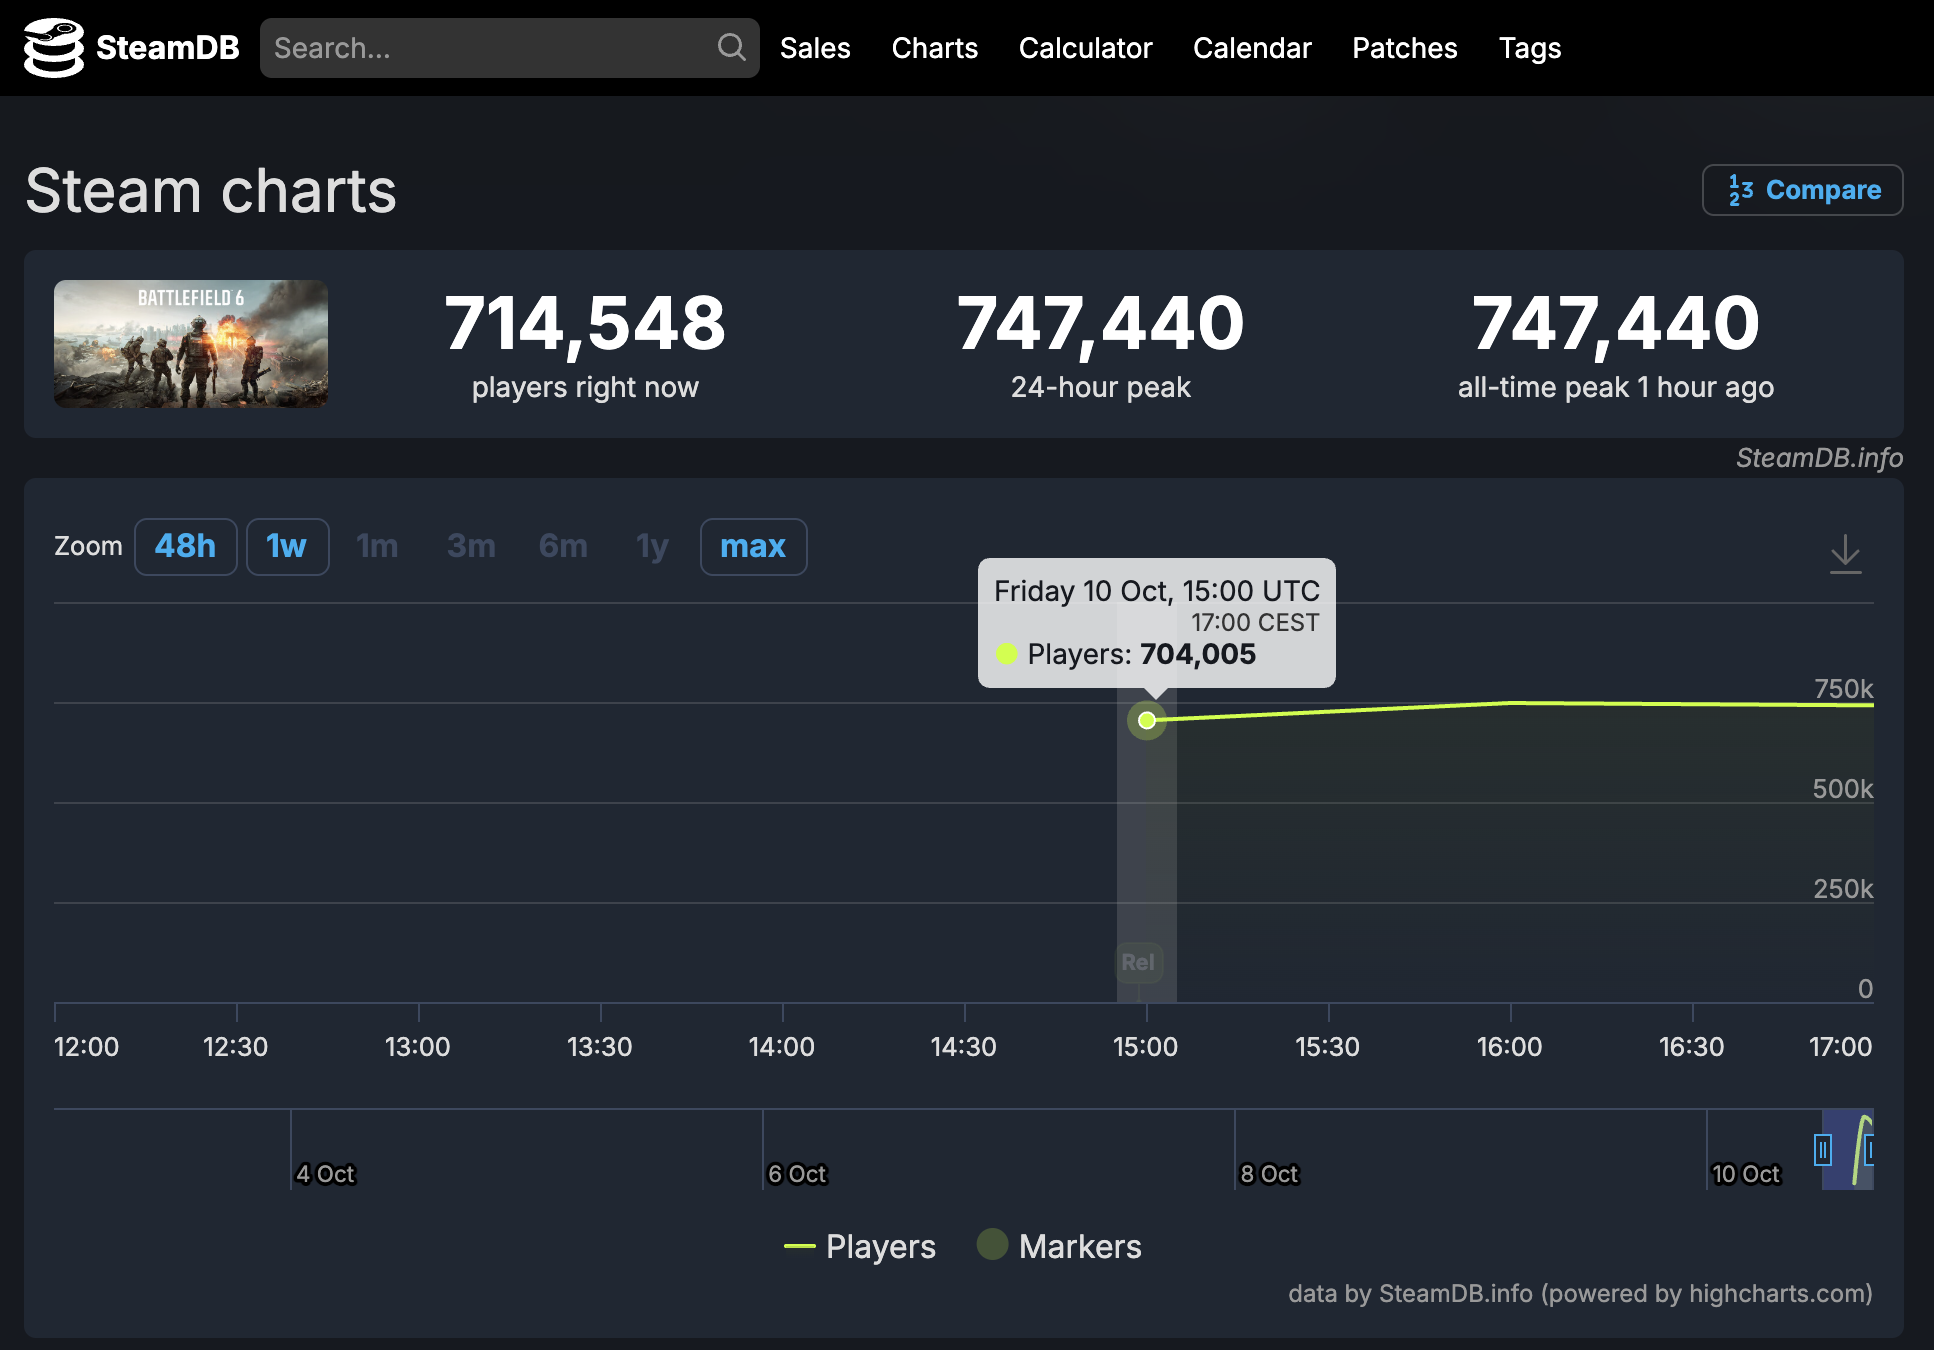Click the Rel release marker on chart
The width and height of the screenshot is (1934, 1350).
(1138, 962)
